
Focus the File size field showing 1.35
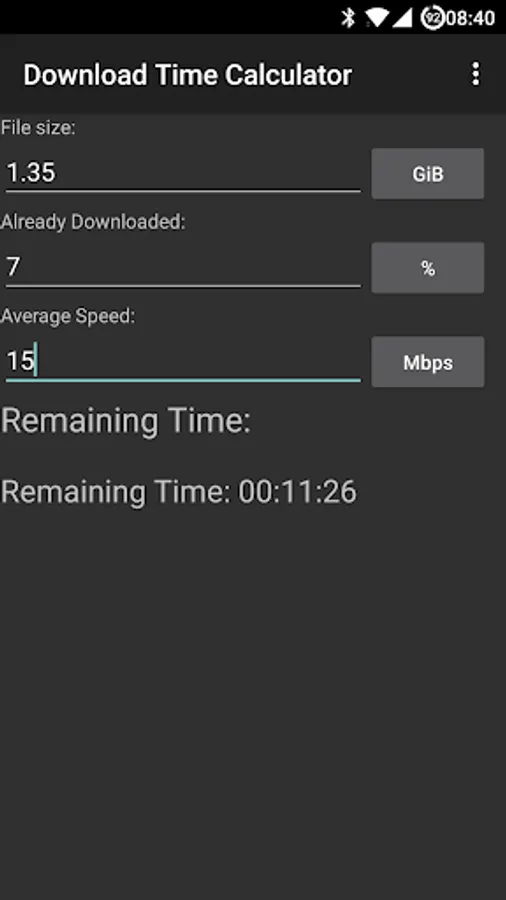click(183, 173)
